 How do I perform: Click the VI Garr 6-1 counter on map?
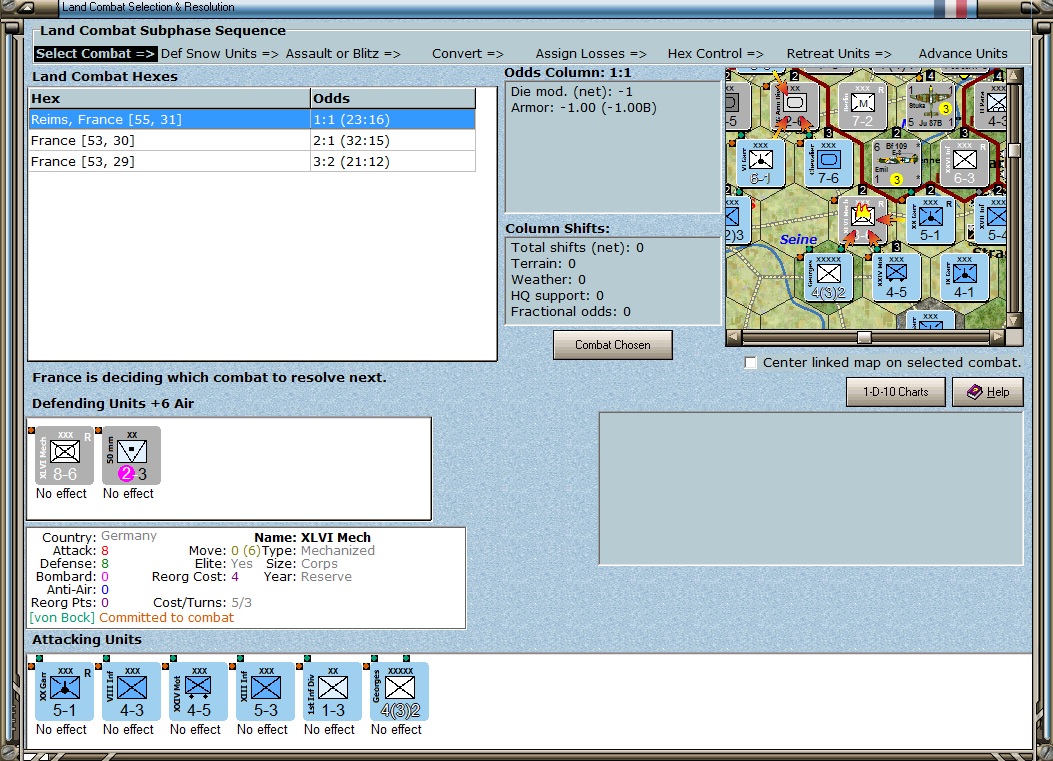point(760,163)
